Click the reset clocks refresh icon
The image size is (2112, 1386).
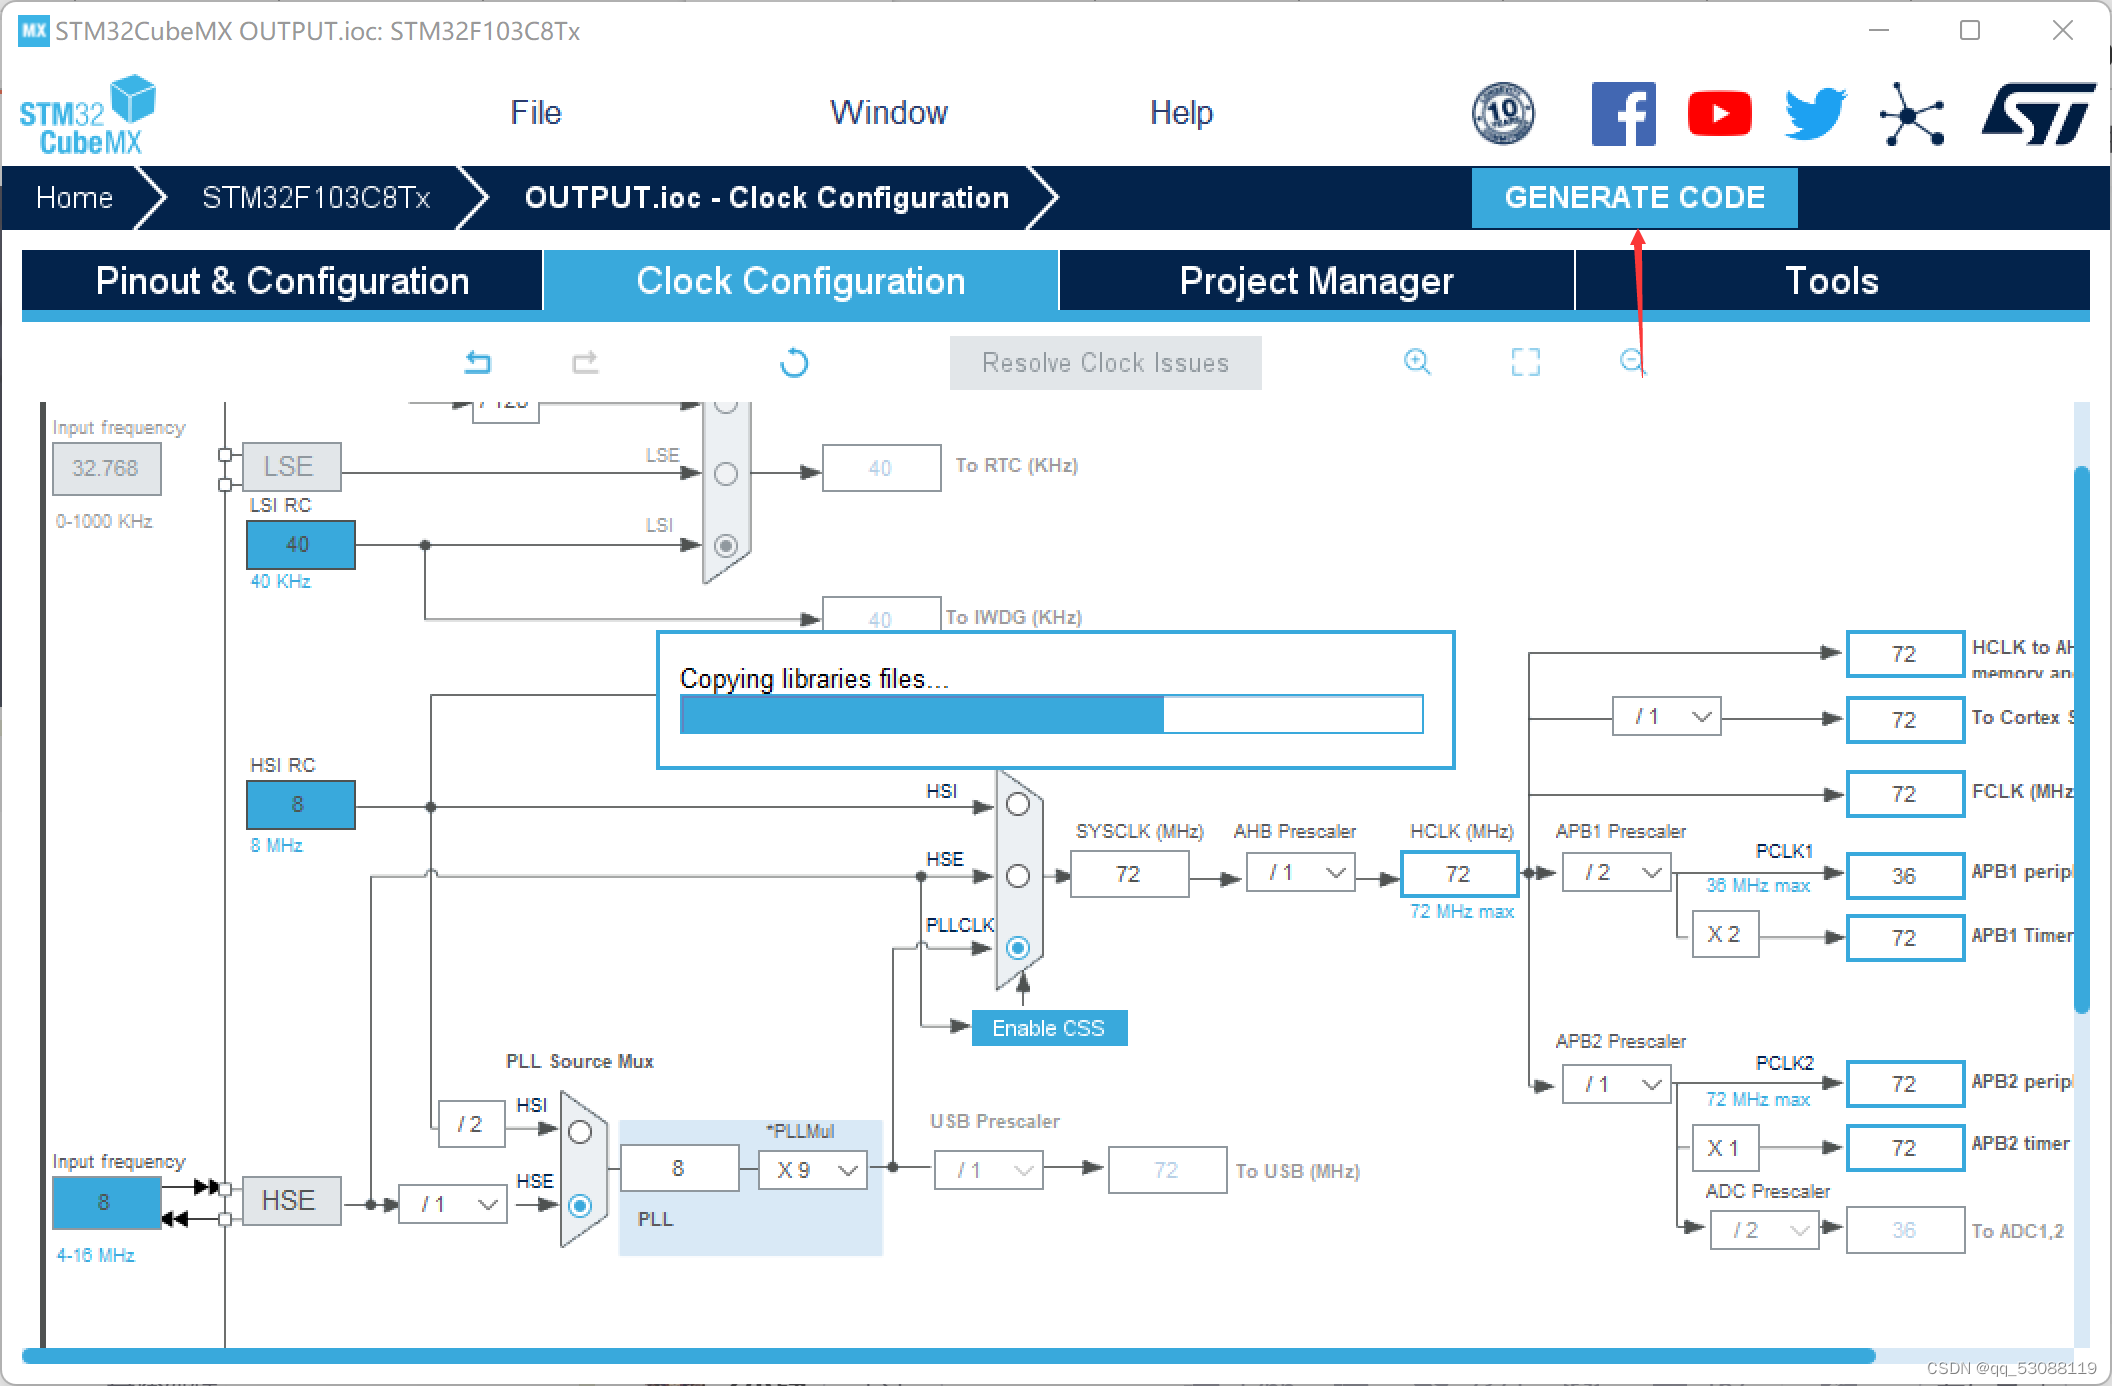[x=794, y=362]
